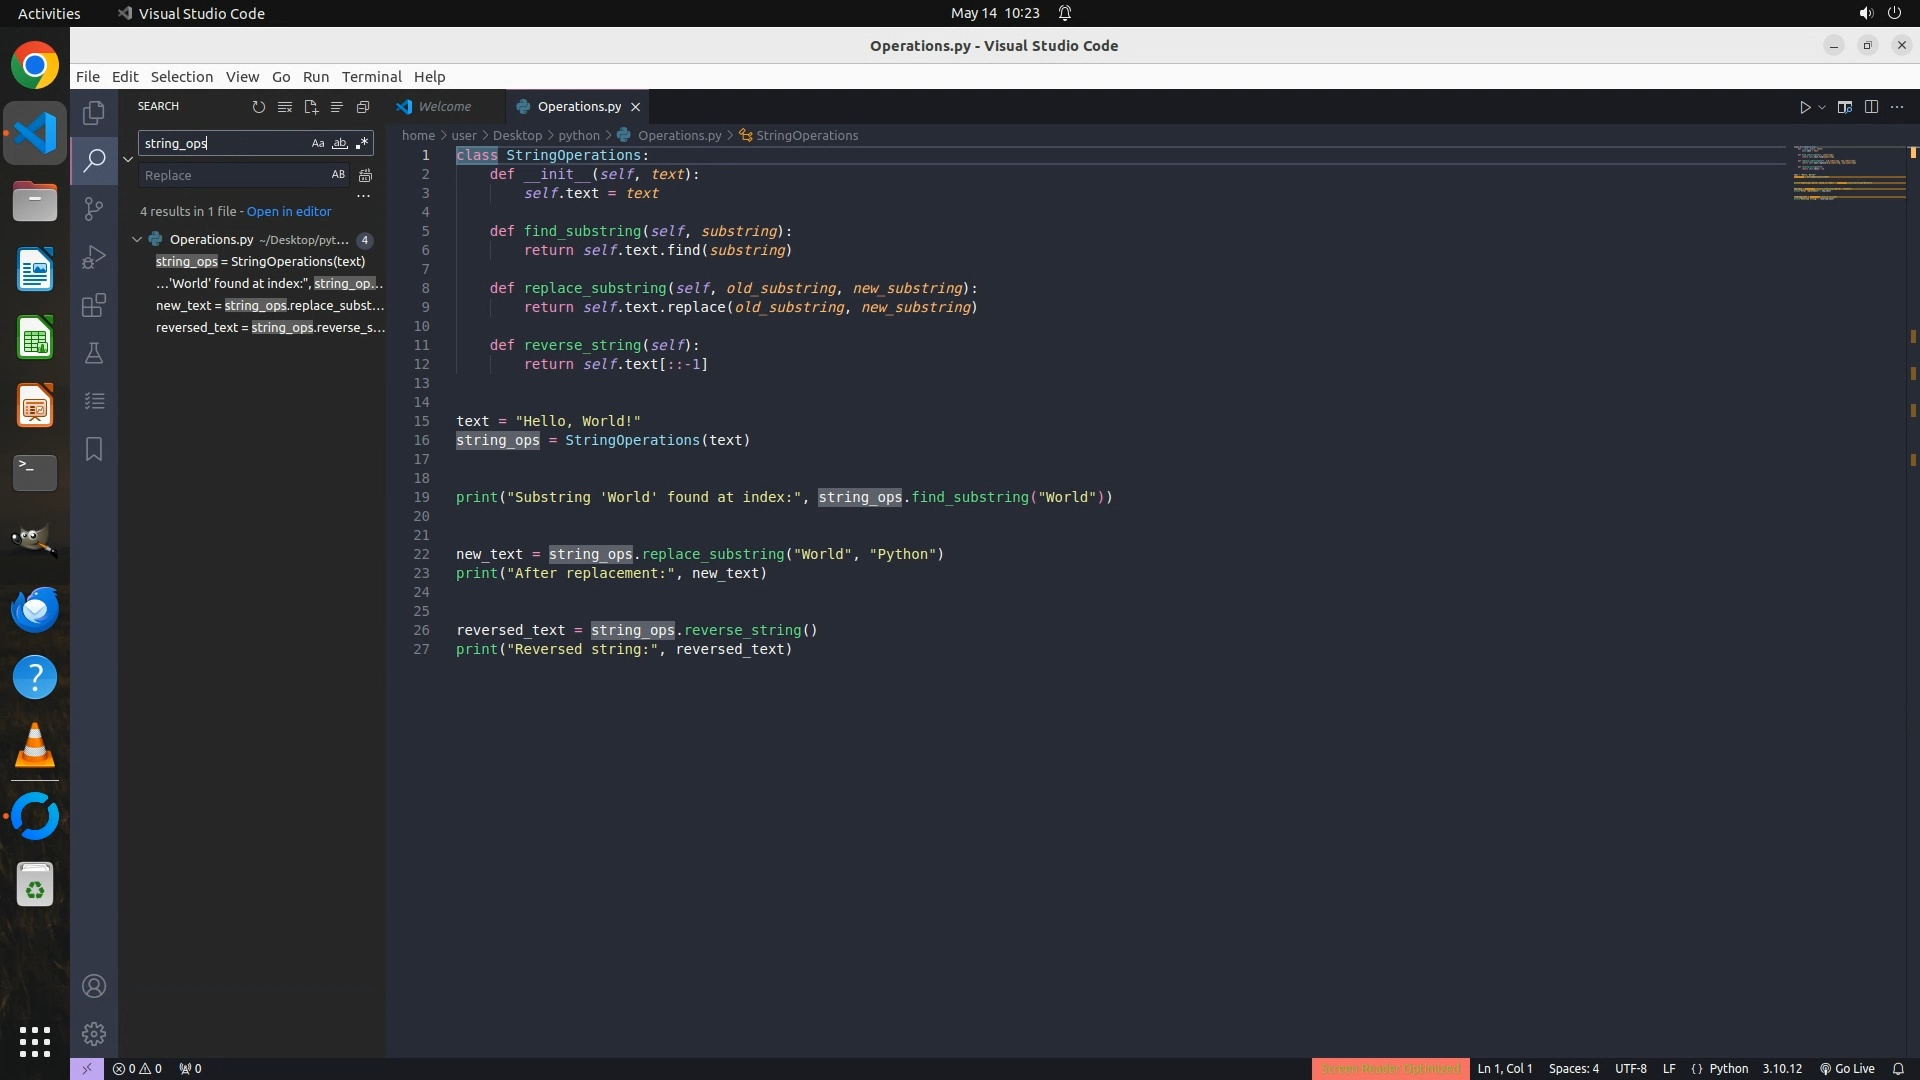Screen dimensions: 1920x1080
Task: Collapse the replace field chevron
Action: [x=128, y=159]
